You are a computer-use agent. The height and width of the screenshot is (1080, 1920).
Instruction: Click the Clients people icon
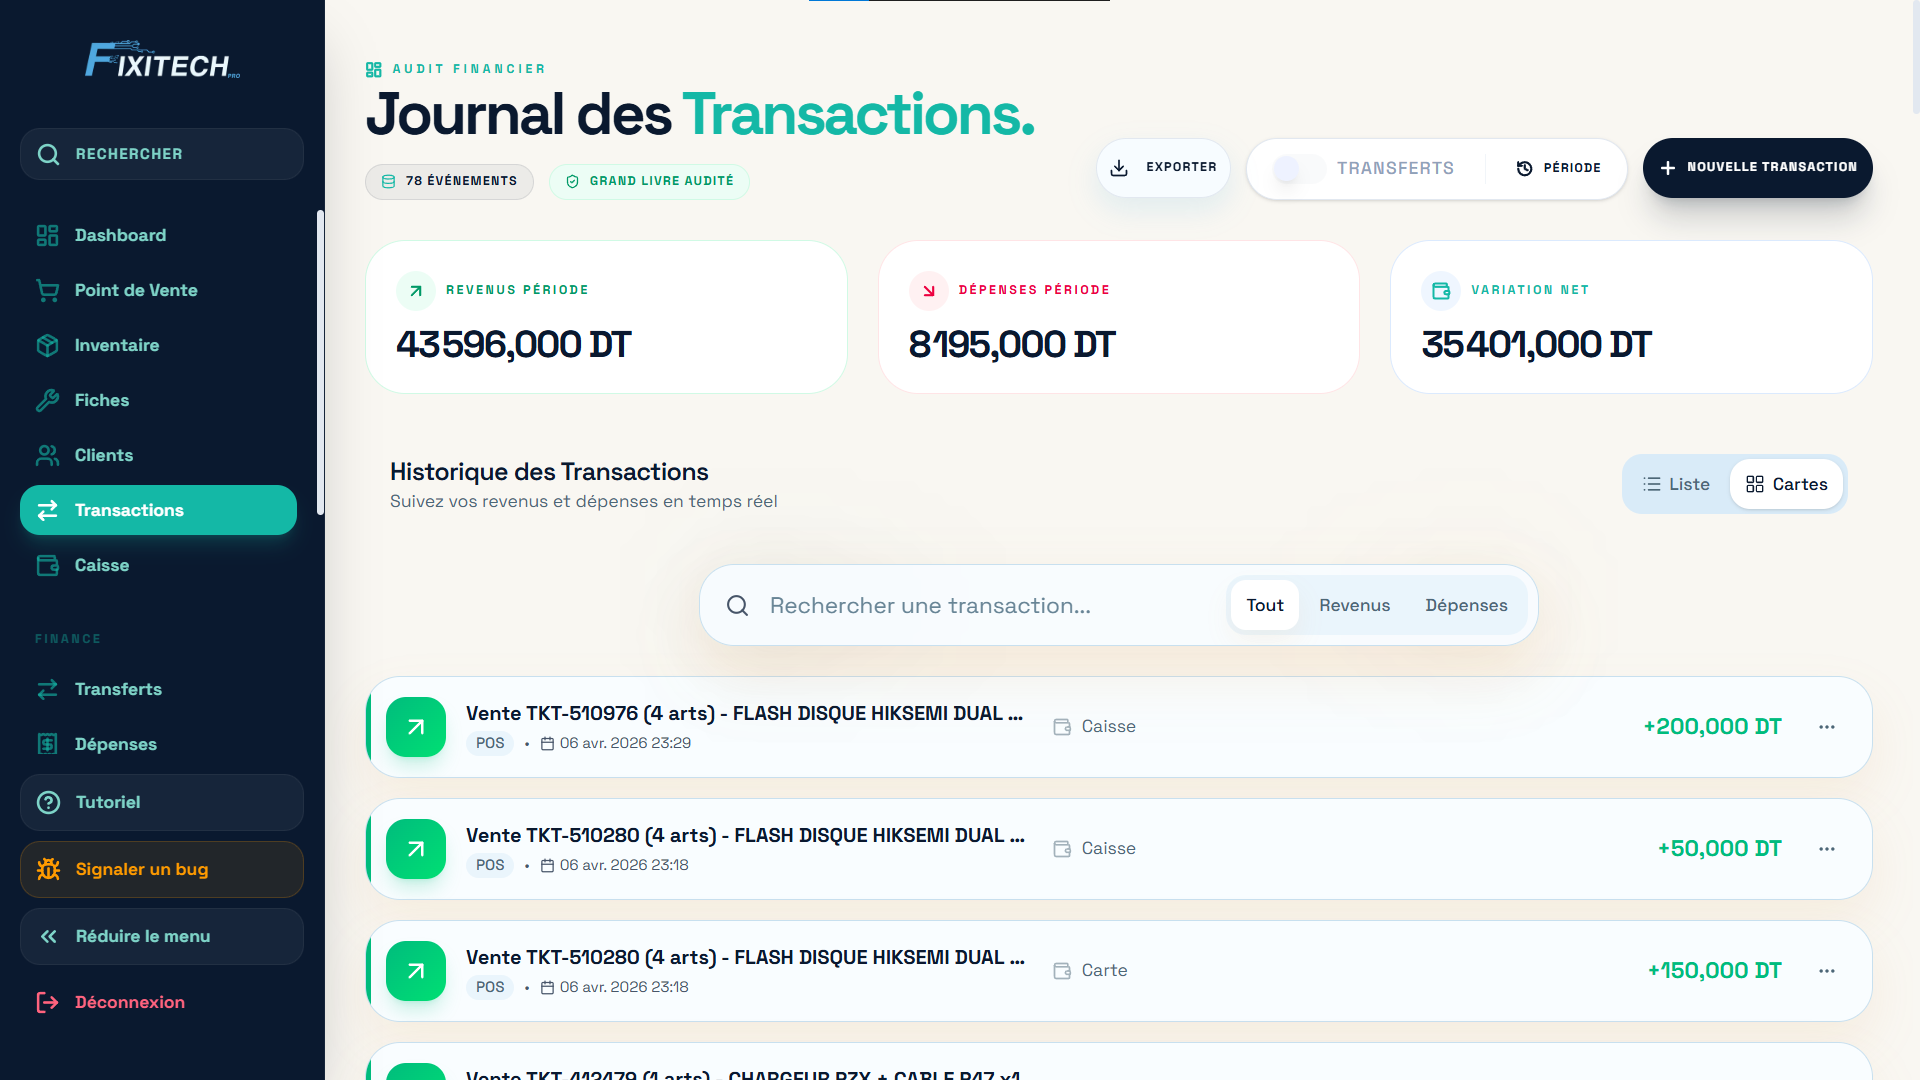click(x=47, y=455)
